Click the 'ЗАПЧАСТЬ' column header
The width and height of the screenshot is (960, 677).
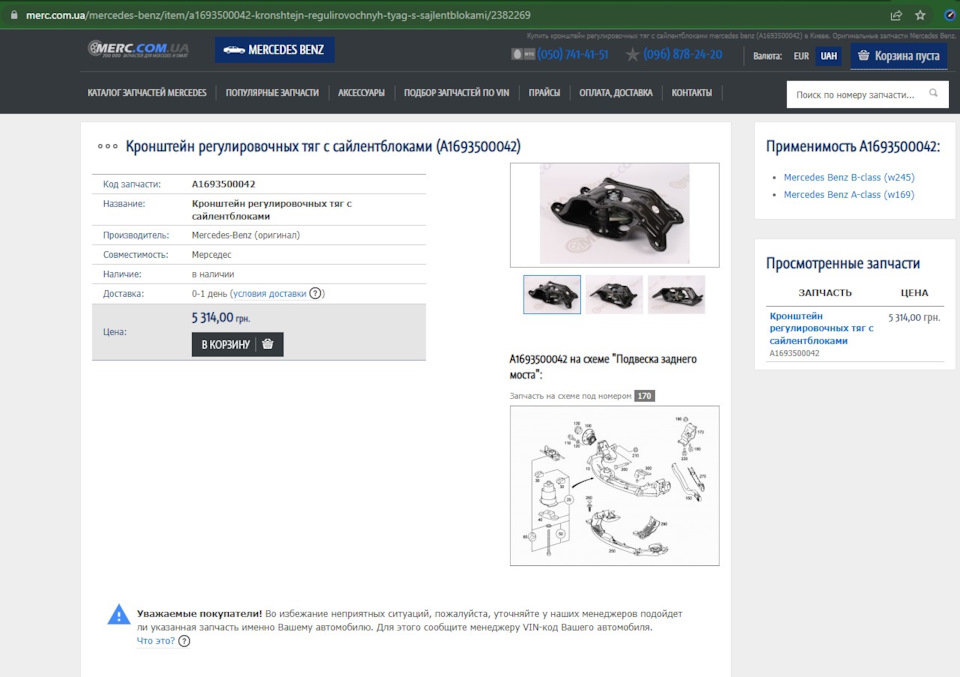(x=825, y=293)
